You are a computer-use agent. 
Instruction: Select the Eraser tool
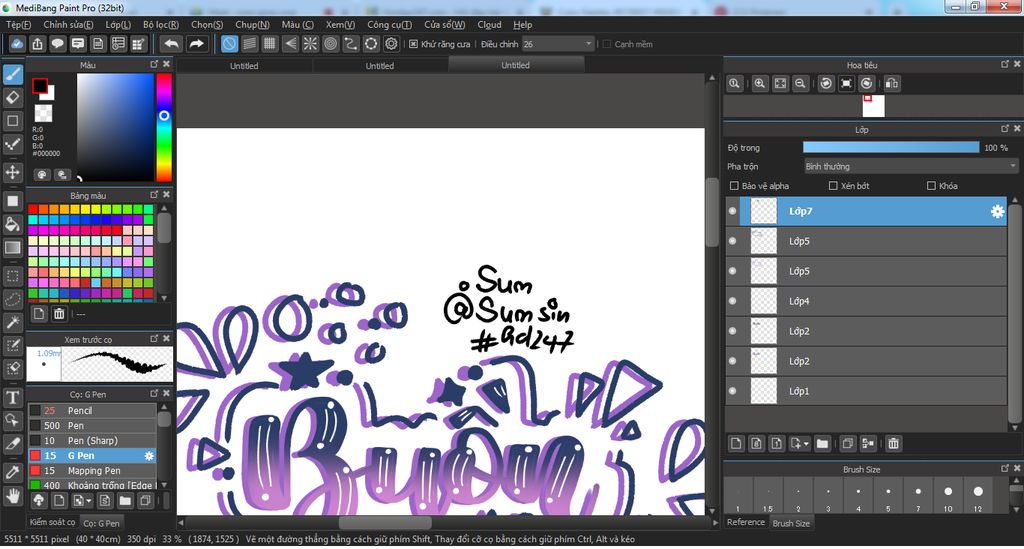12,98
